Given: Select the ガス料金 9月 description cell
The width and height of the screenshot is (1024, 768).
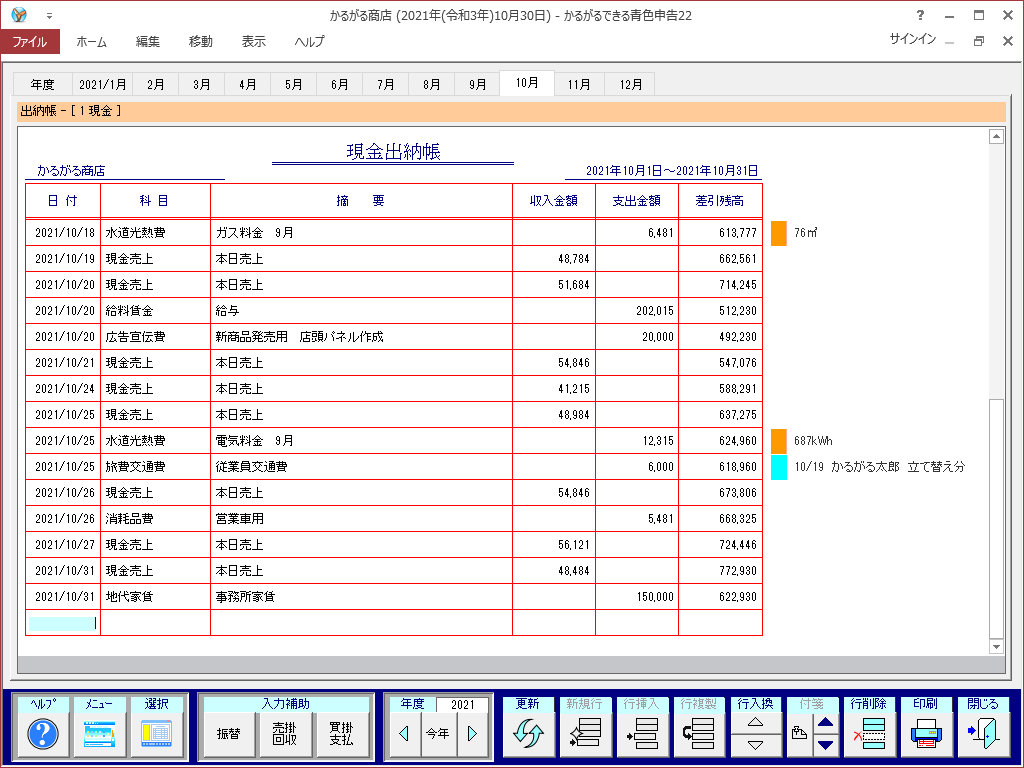Looking at the screenshot, I should coord(361,233).
